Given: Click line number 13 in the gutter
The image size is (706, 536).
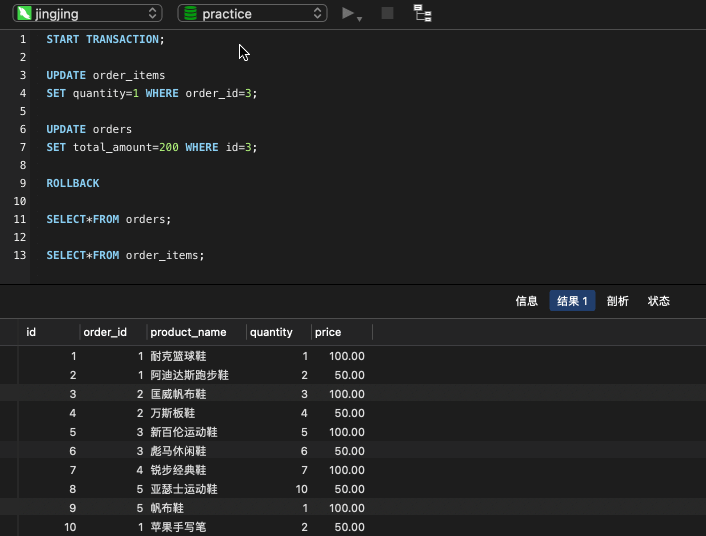Looking at the screenshot, I should coord(20,255).
